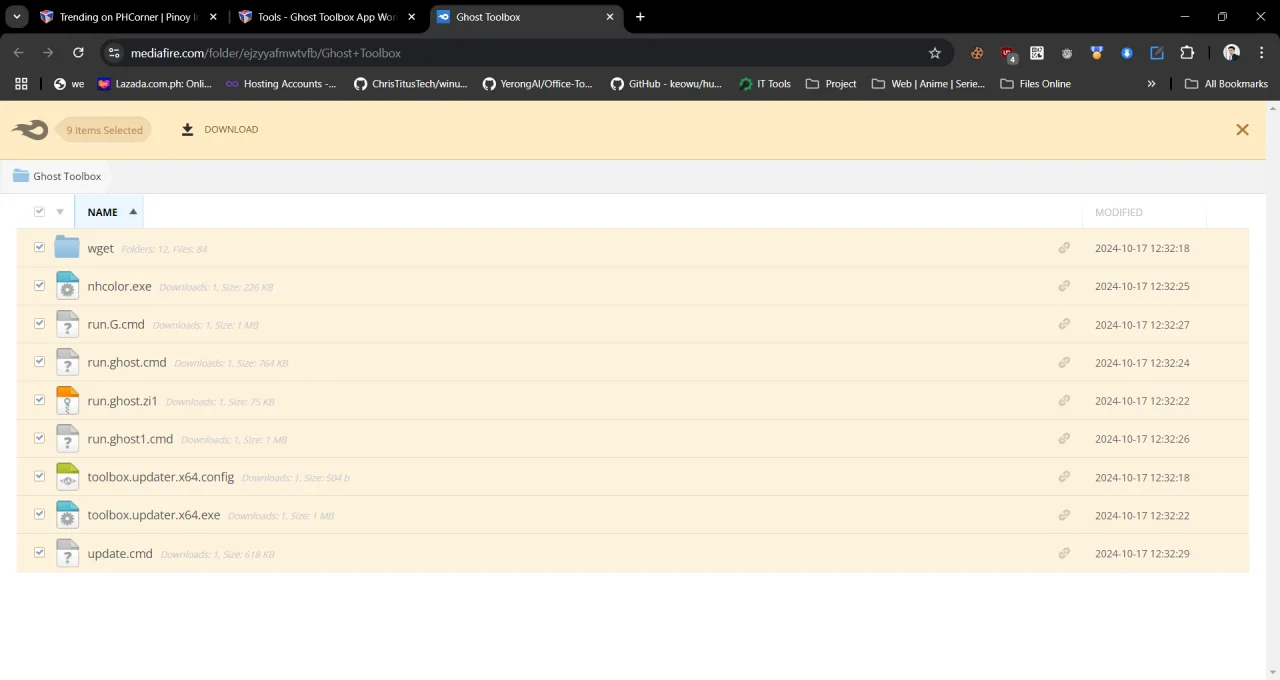Image resolution: width=1280 pixels, height=680 pixels.
Task: Uncheck the toolbox.updater.x64.config checkbox
Action: tap(40, 476)
